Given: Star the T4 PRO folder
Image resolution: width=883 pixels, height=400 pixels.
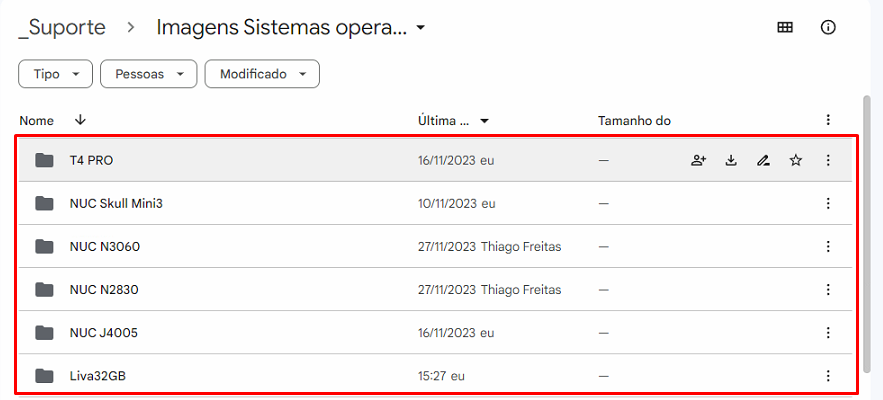Looking at the screenshot, I should click(795, 161).
